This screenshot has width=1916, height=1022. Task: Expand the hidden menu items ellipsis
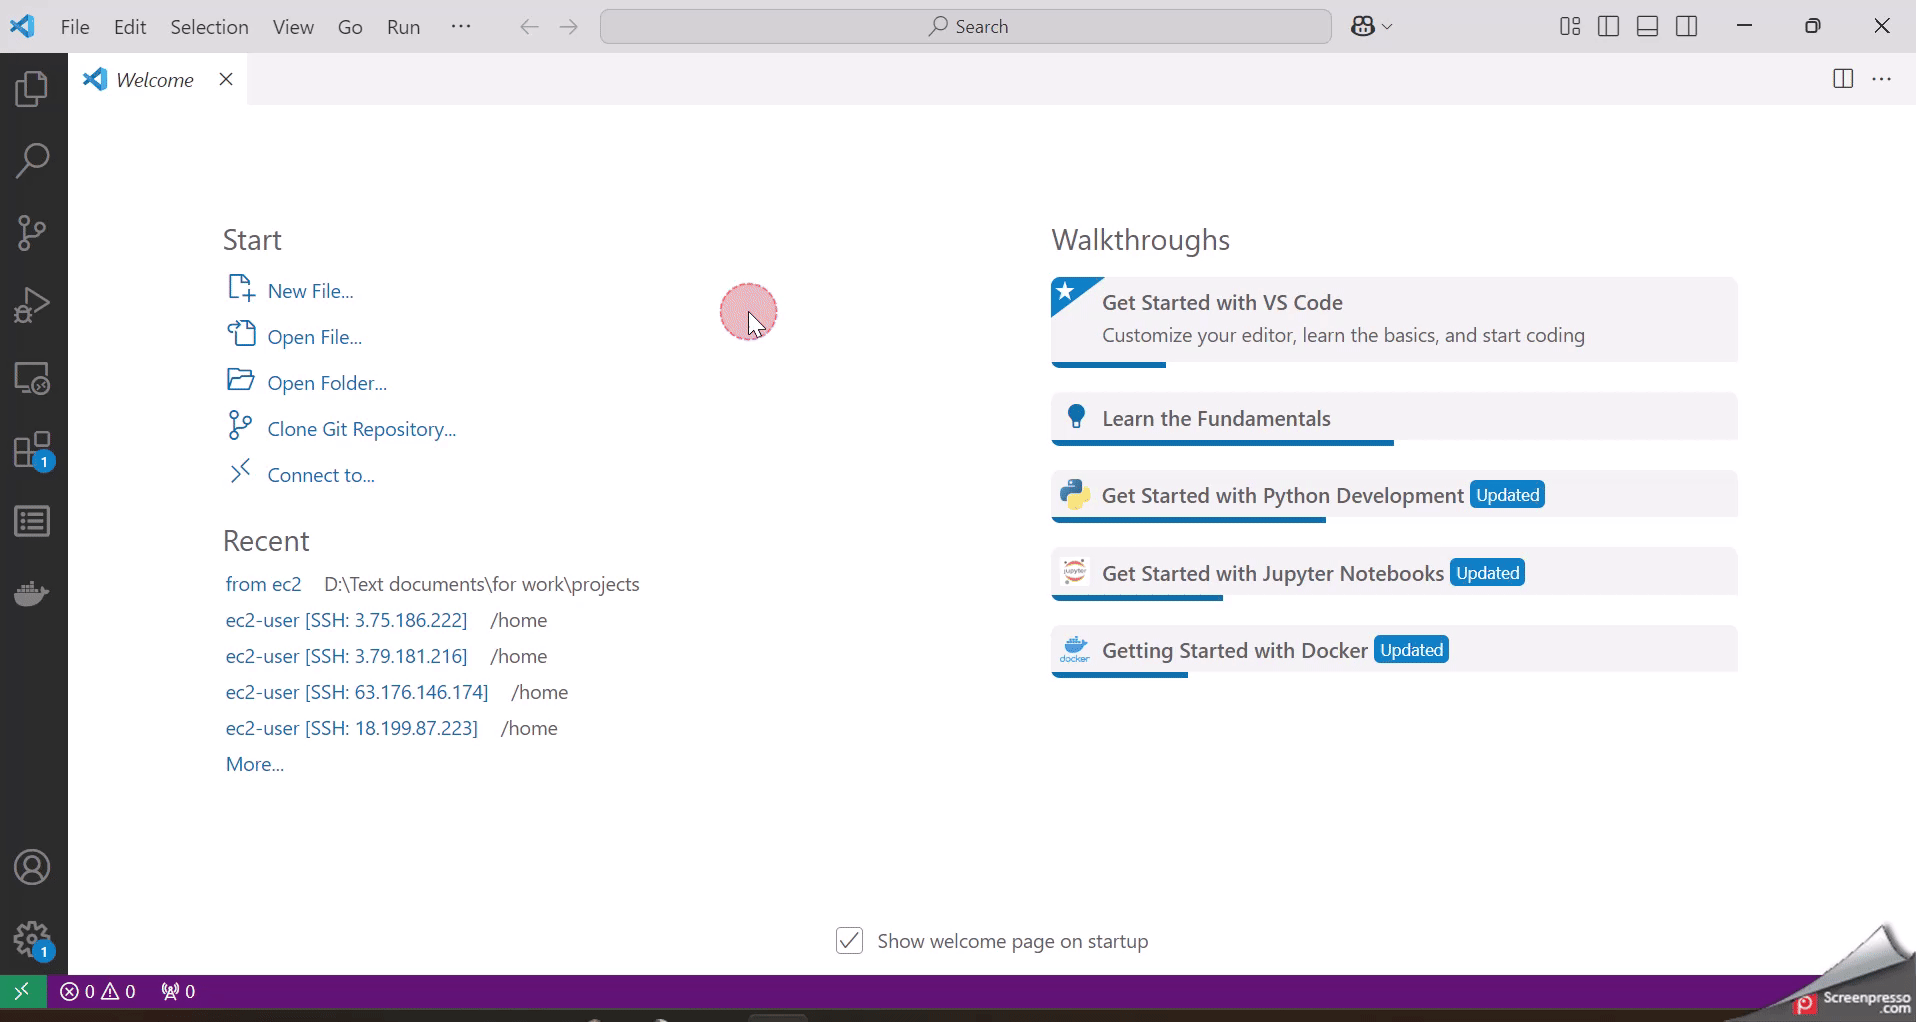[x=461, y=27]
